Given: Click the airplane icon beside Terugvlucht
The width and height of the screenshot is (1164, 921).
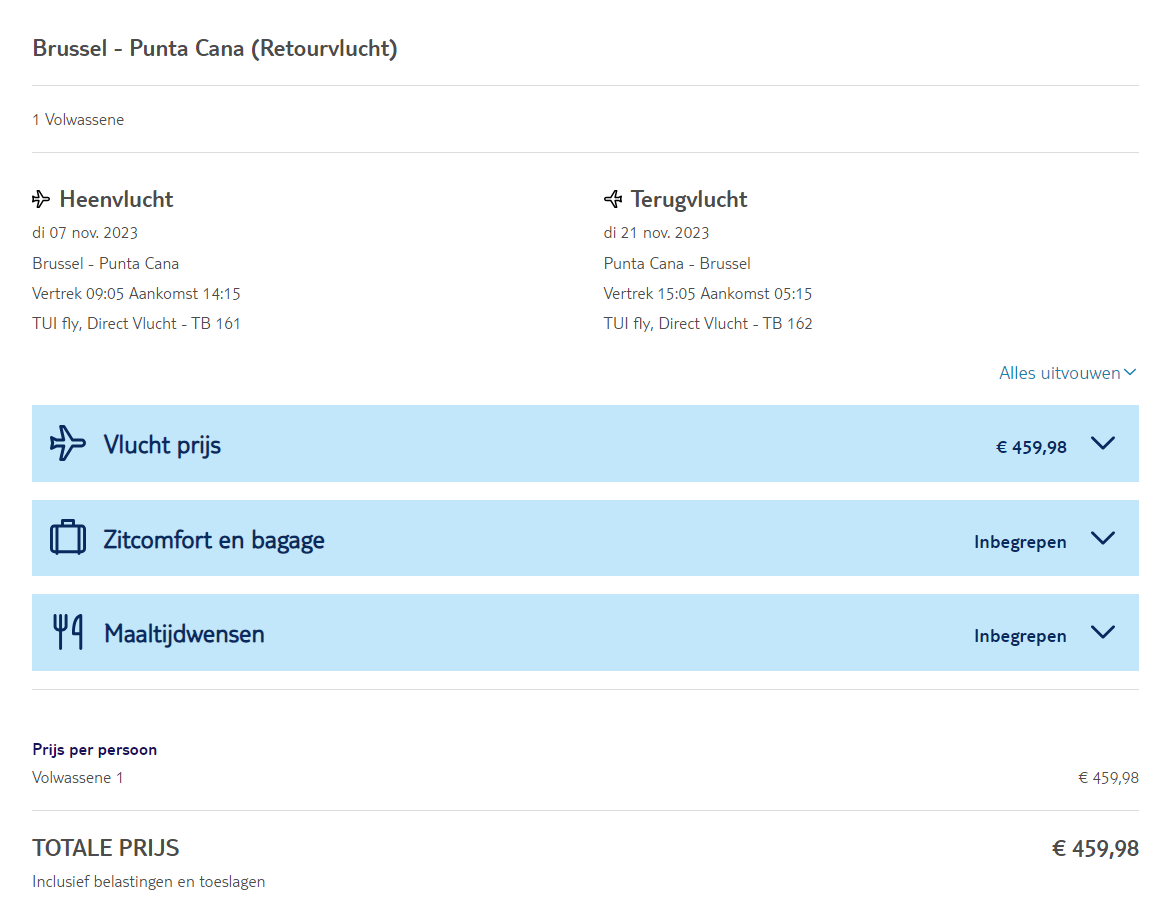Looking at the screenshot, I should pyautogui.click(x=613, y=200).
